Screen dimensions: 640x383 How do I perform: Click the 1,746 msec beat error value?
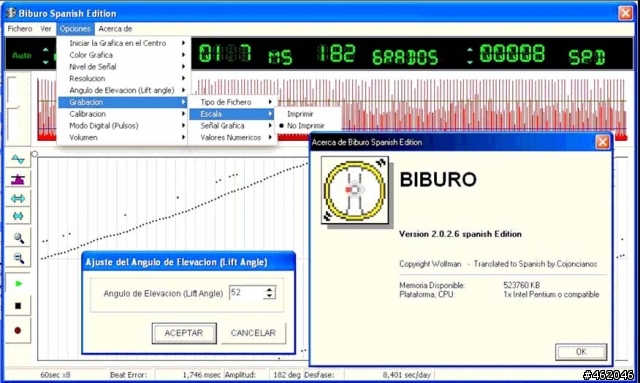(x=201, y=375)
